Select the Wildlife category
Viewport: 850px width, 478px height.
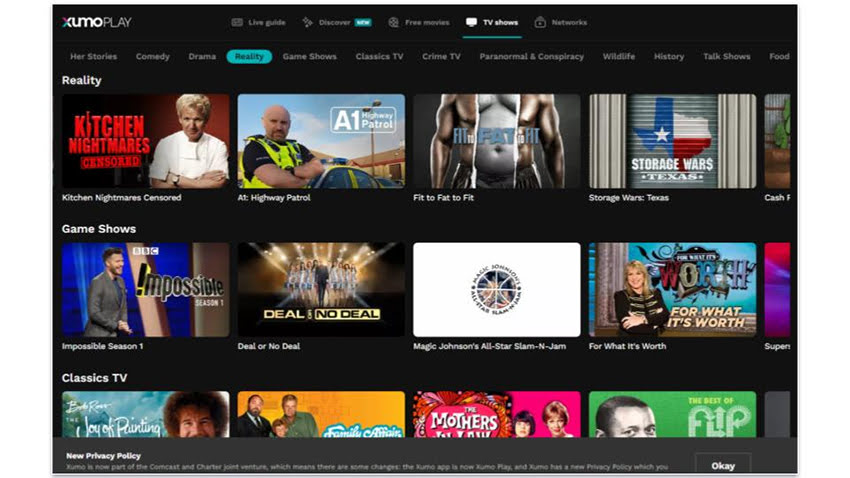[619, 56]
